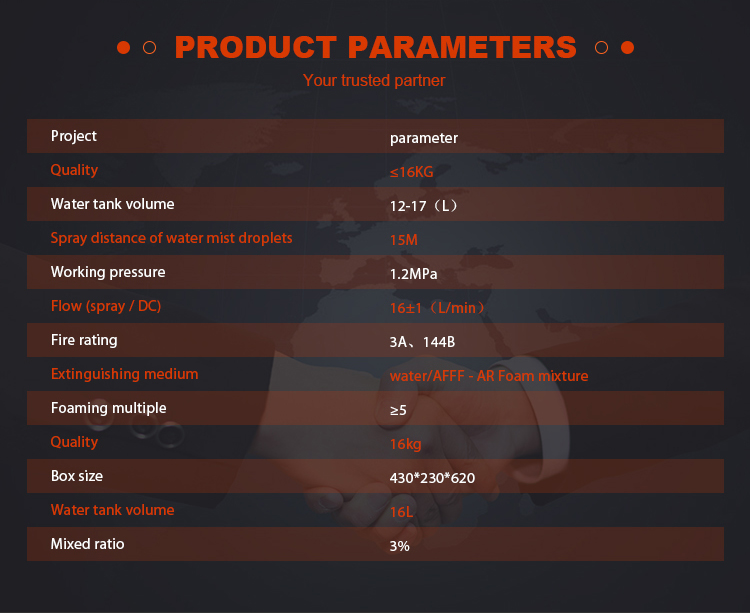
Task: Click the 3A、144B fire rating value
Action: click(422, 342)
